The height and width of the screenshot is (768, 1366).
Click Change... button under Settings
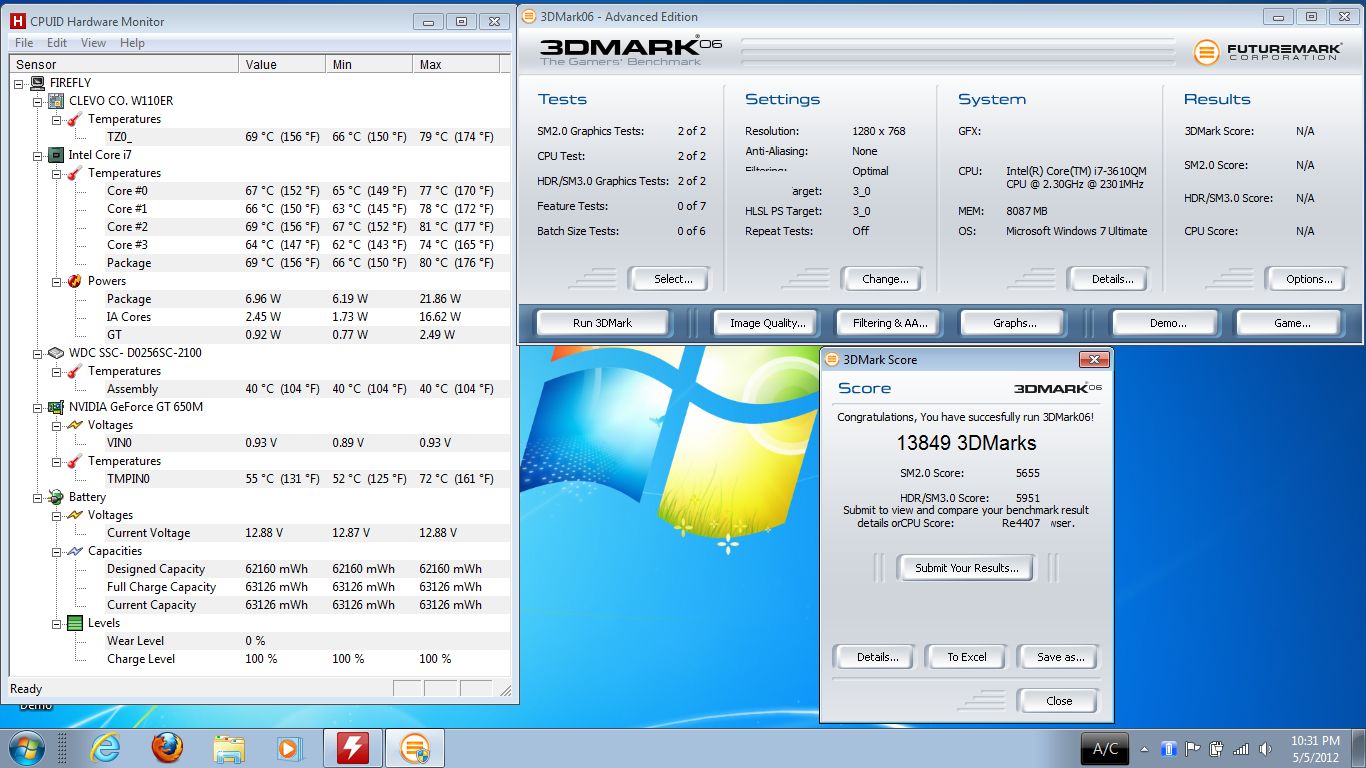[x=882, y=279]
